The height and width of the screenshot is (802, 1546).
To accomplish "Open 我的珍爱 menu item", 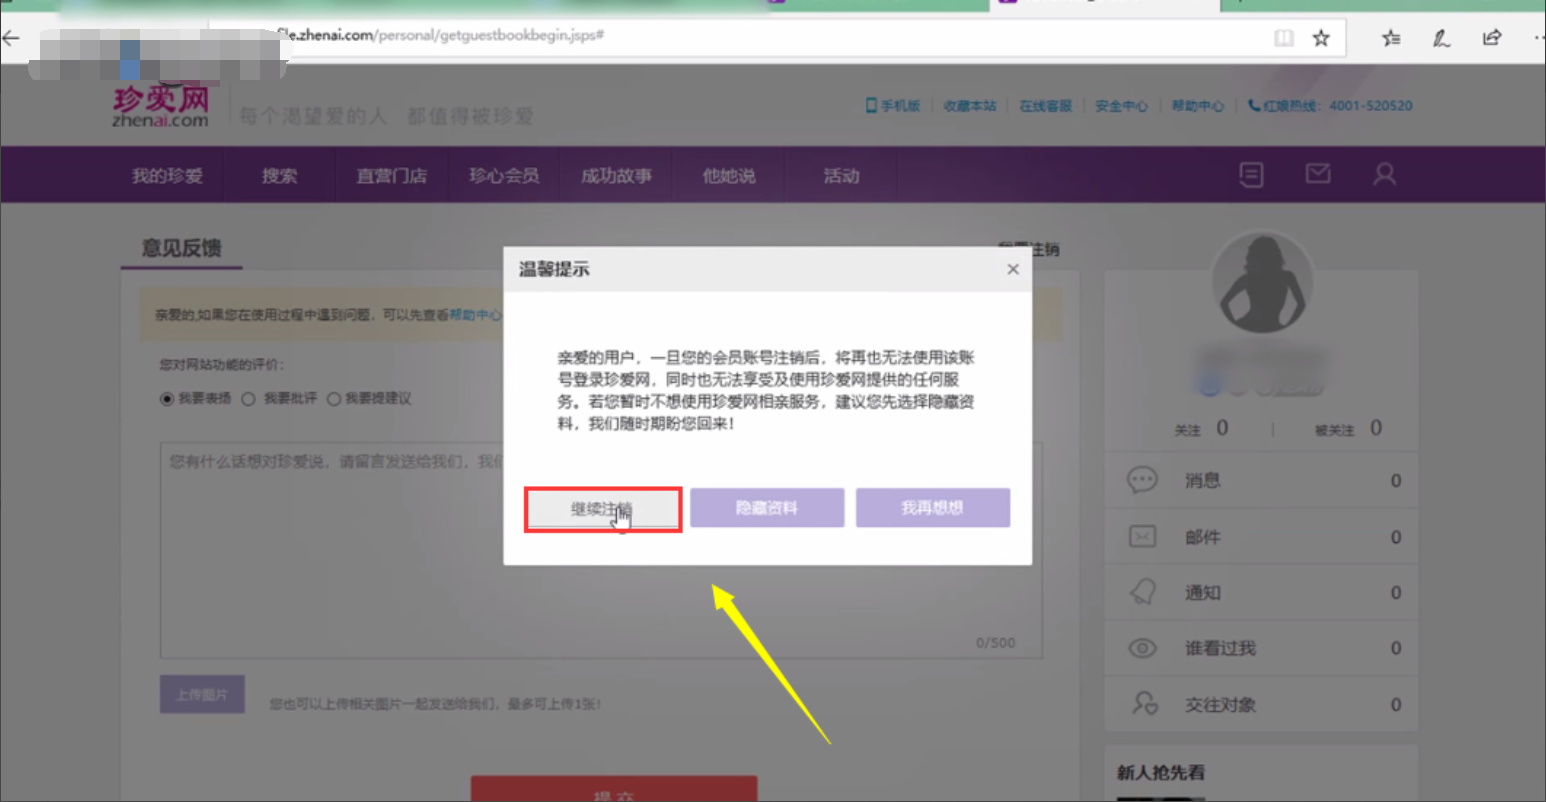I will [167, 175].
